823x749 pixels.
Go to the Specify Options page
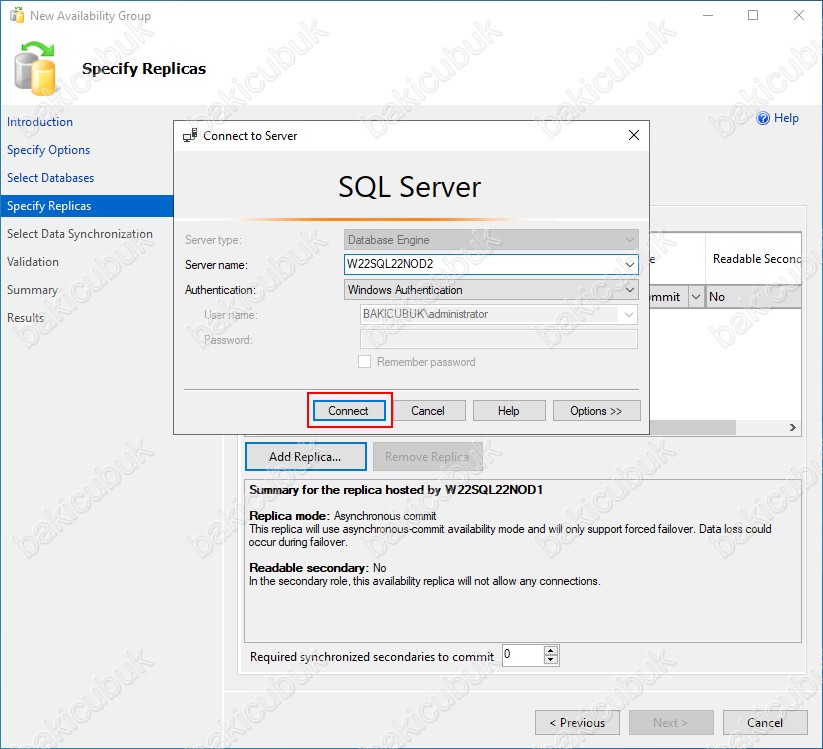pos(48,150)
